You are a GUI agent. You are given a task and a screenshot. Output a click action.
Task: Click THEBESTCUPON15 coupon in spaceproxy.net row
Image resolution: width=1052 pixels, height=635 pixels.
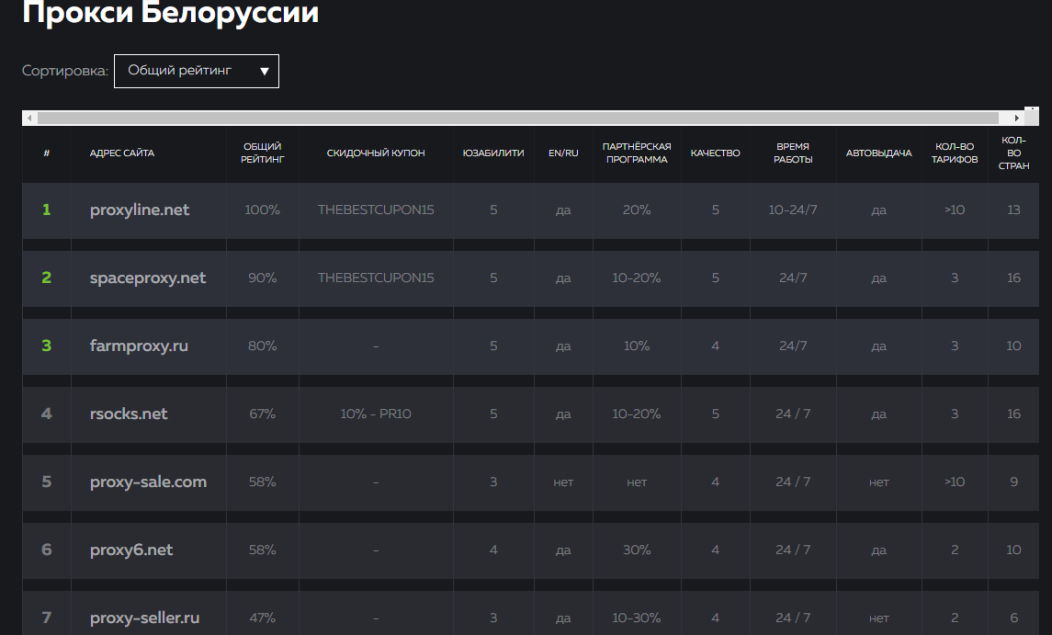click(376, 278)
